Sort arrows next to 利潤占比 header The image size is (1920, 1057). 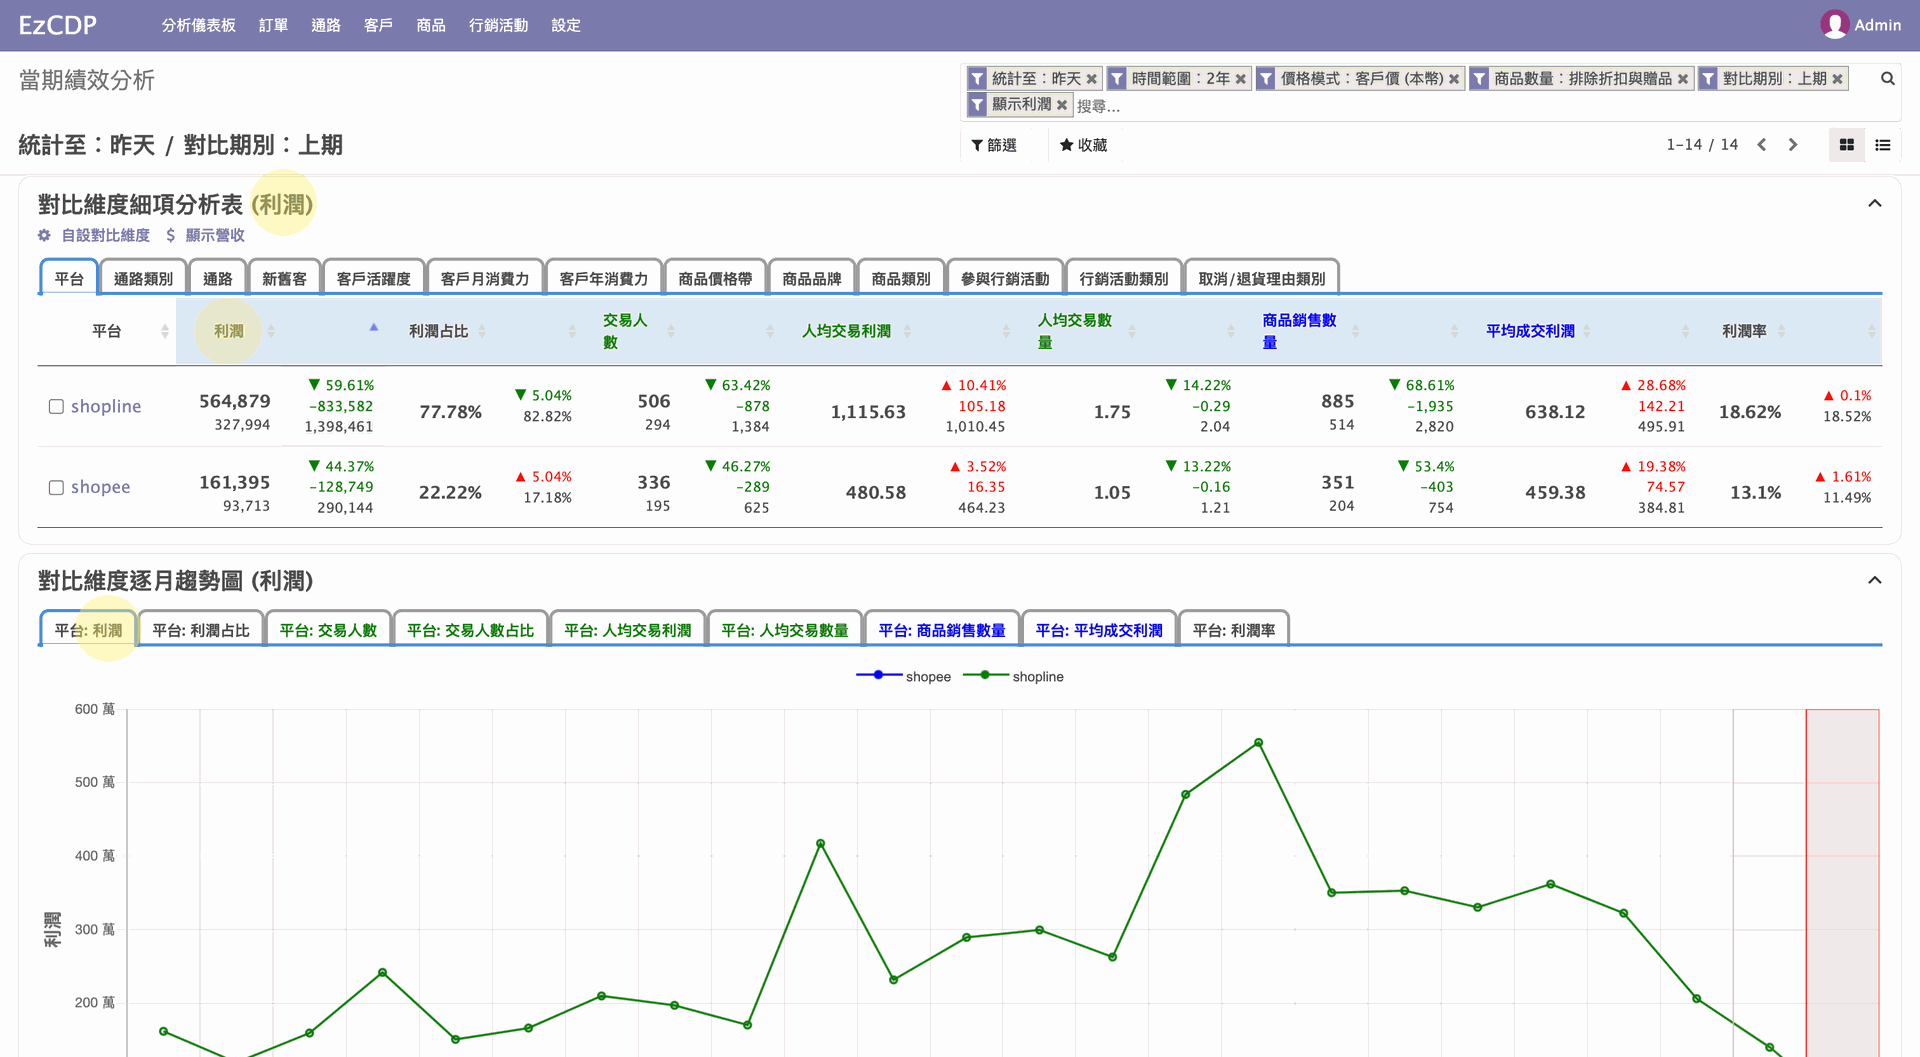click(x=482, y=331)
